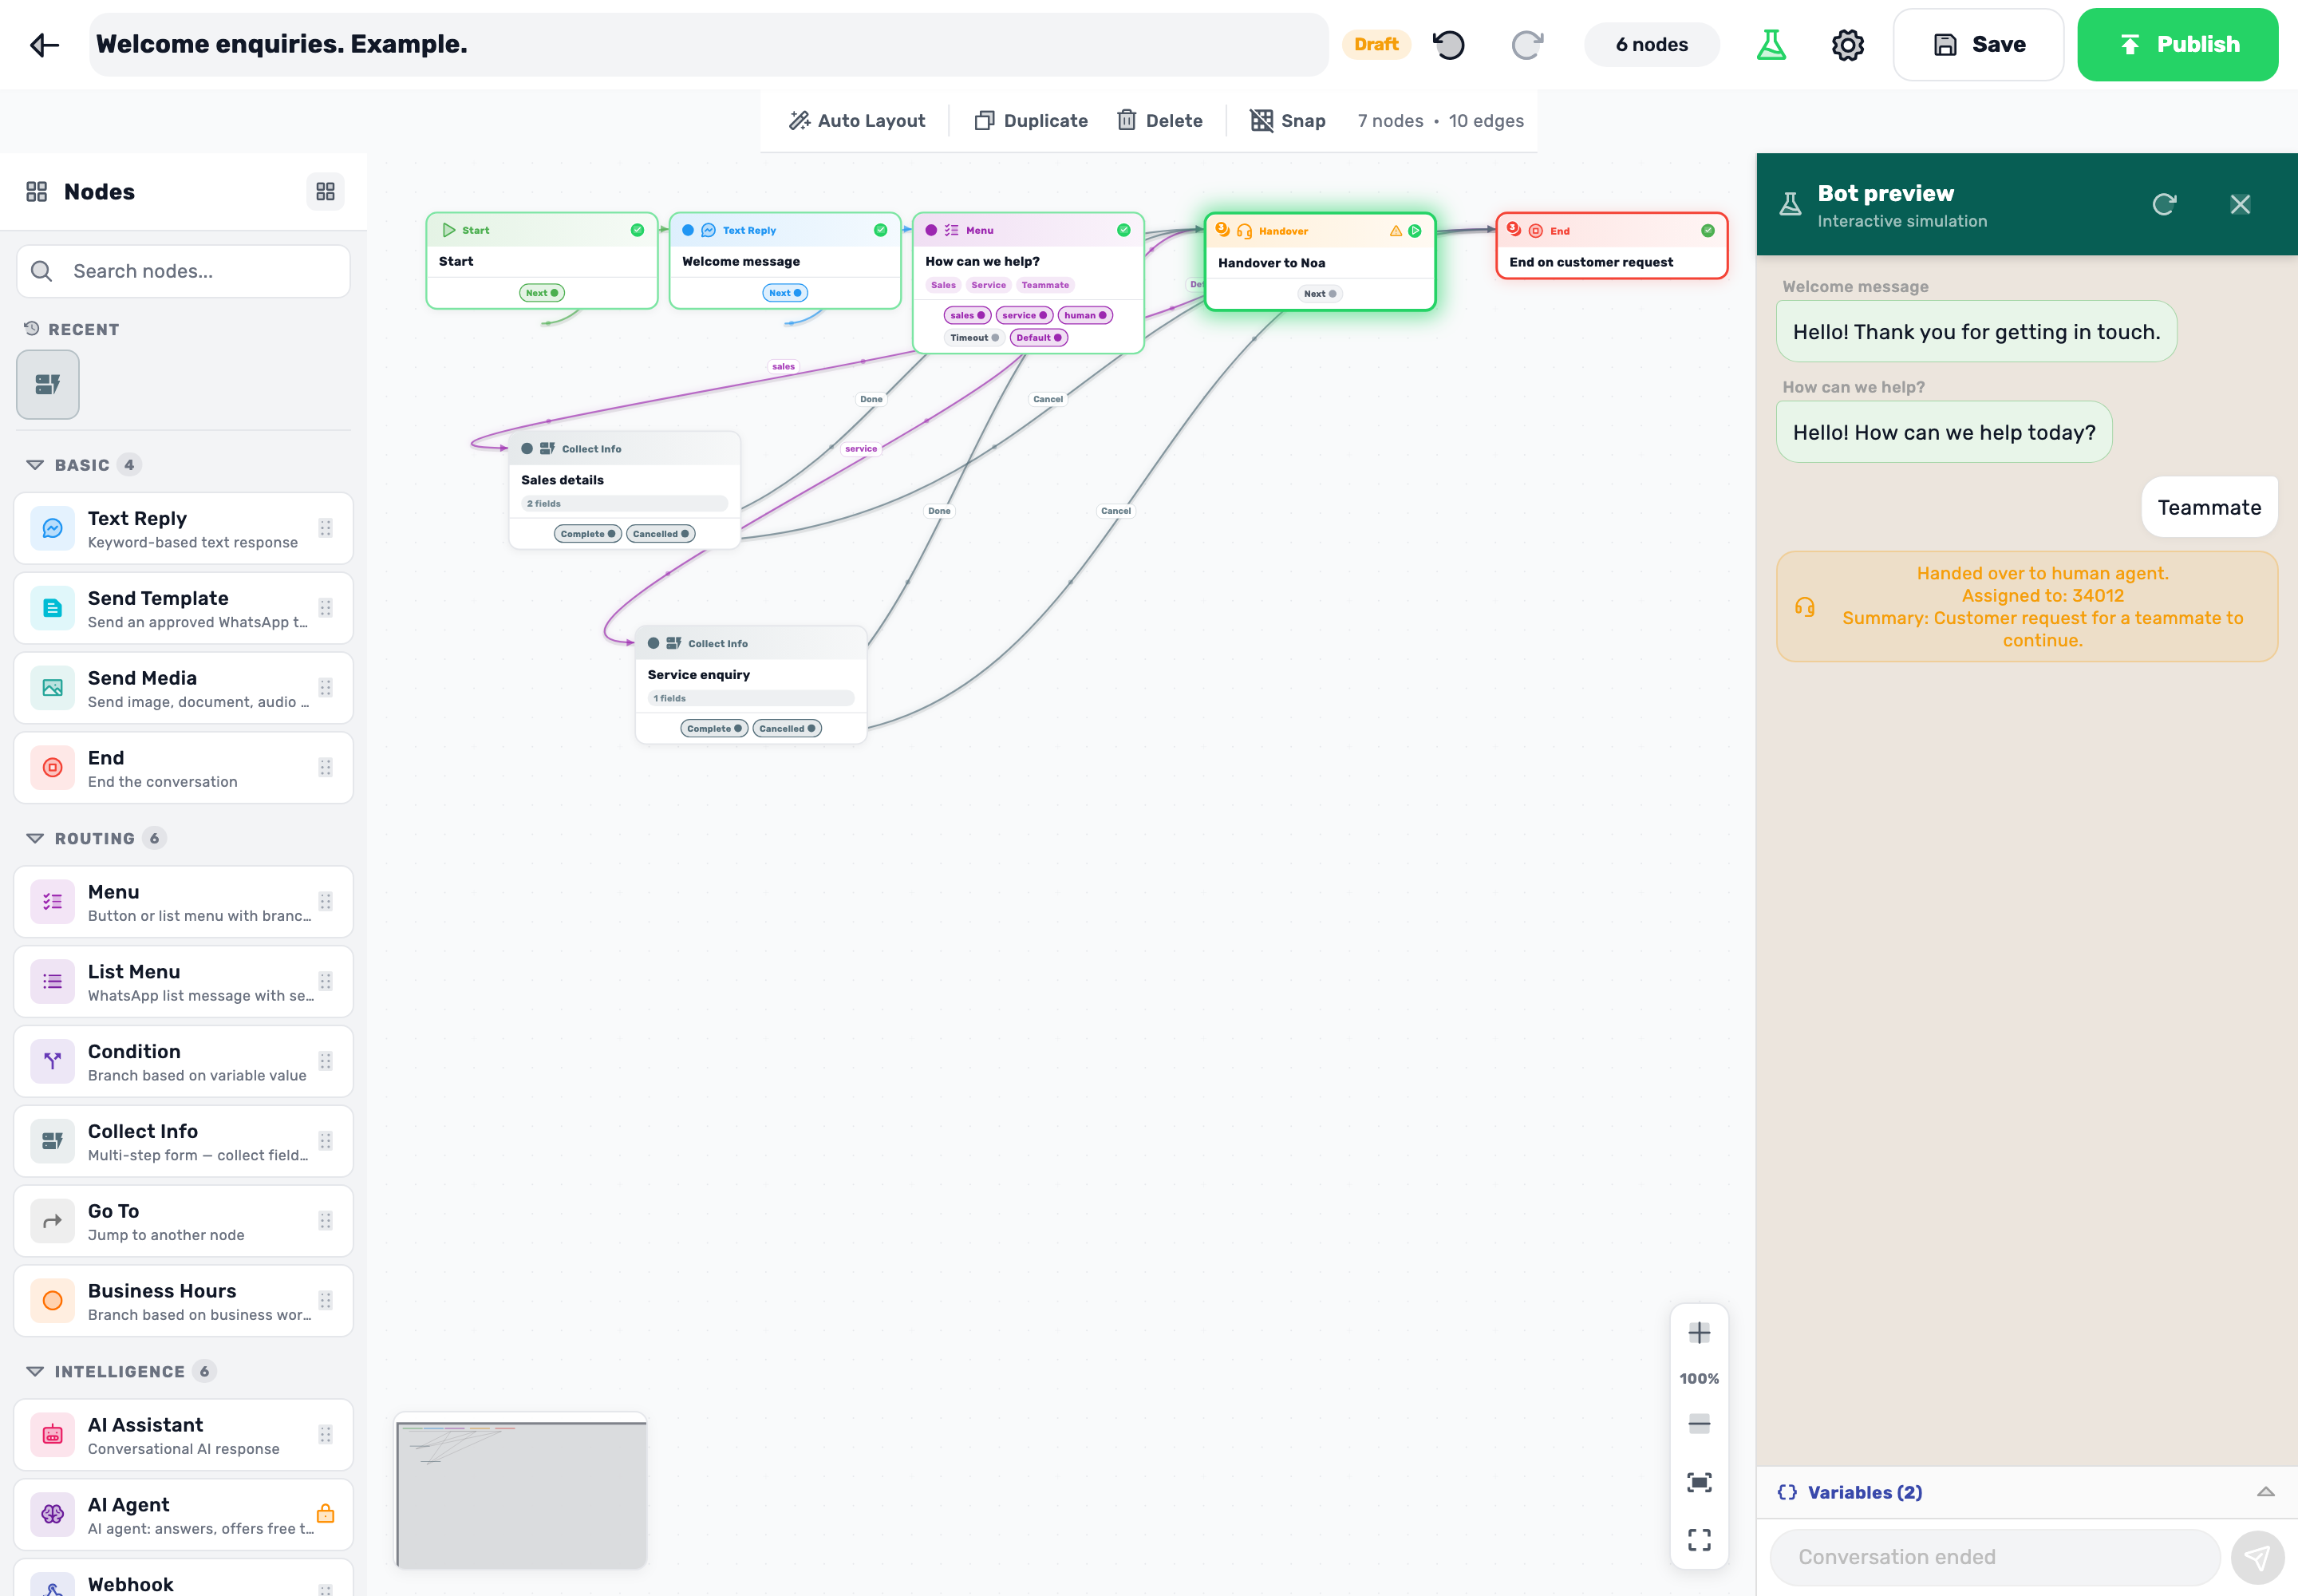The image size is (2298, 1596).
Task: Click the redo icon in top bar
Action: point(1527,44)
